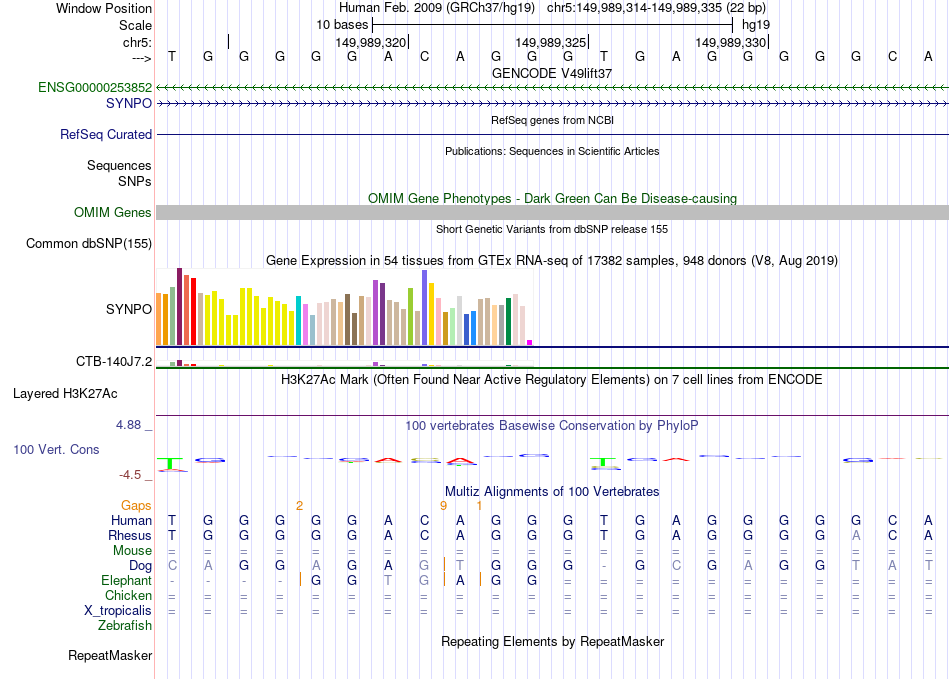
Task: Click the ENSG00000253852 gene track label
Action: 95,87
